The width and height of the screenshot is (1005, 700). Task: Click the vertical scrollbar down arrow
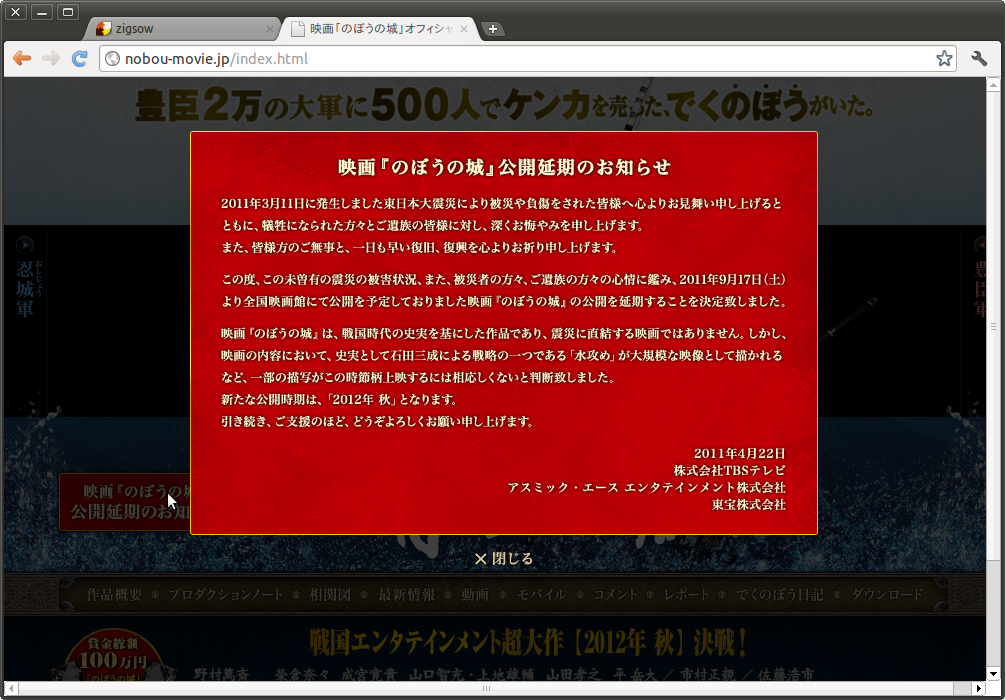(x=992, y=673)
